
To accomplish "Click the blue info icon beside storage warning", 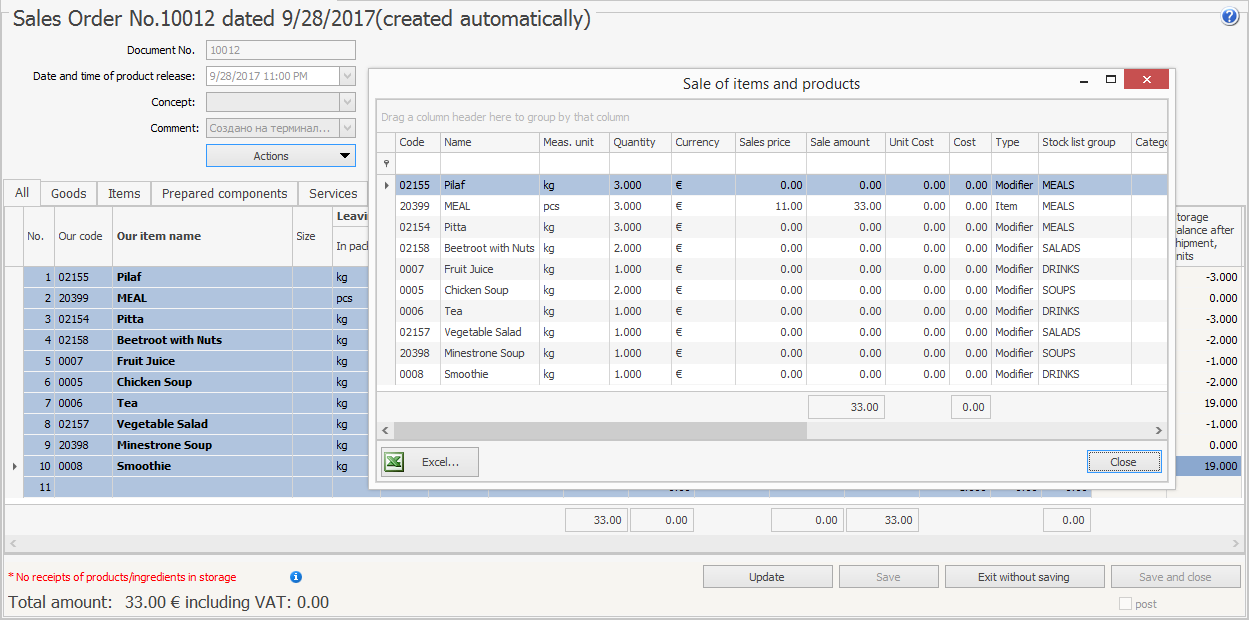I will 296,577.
